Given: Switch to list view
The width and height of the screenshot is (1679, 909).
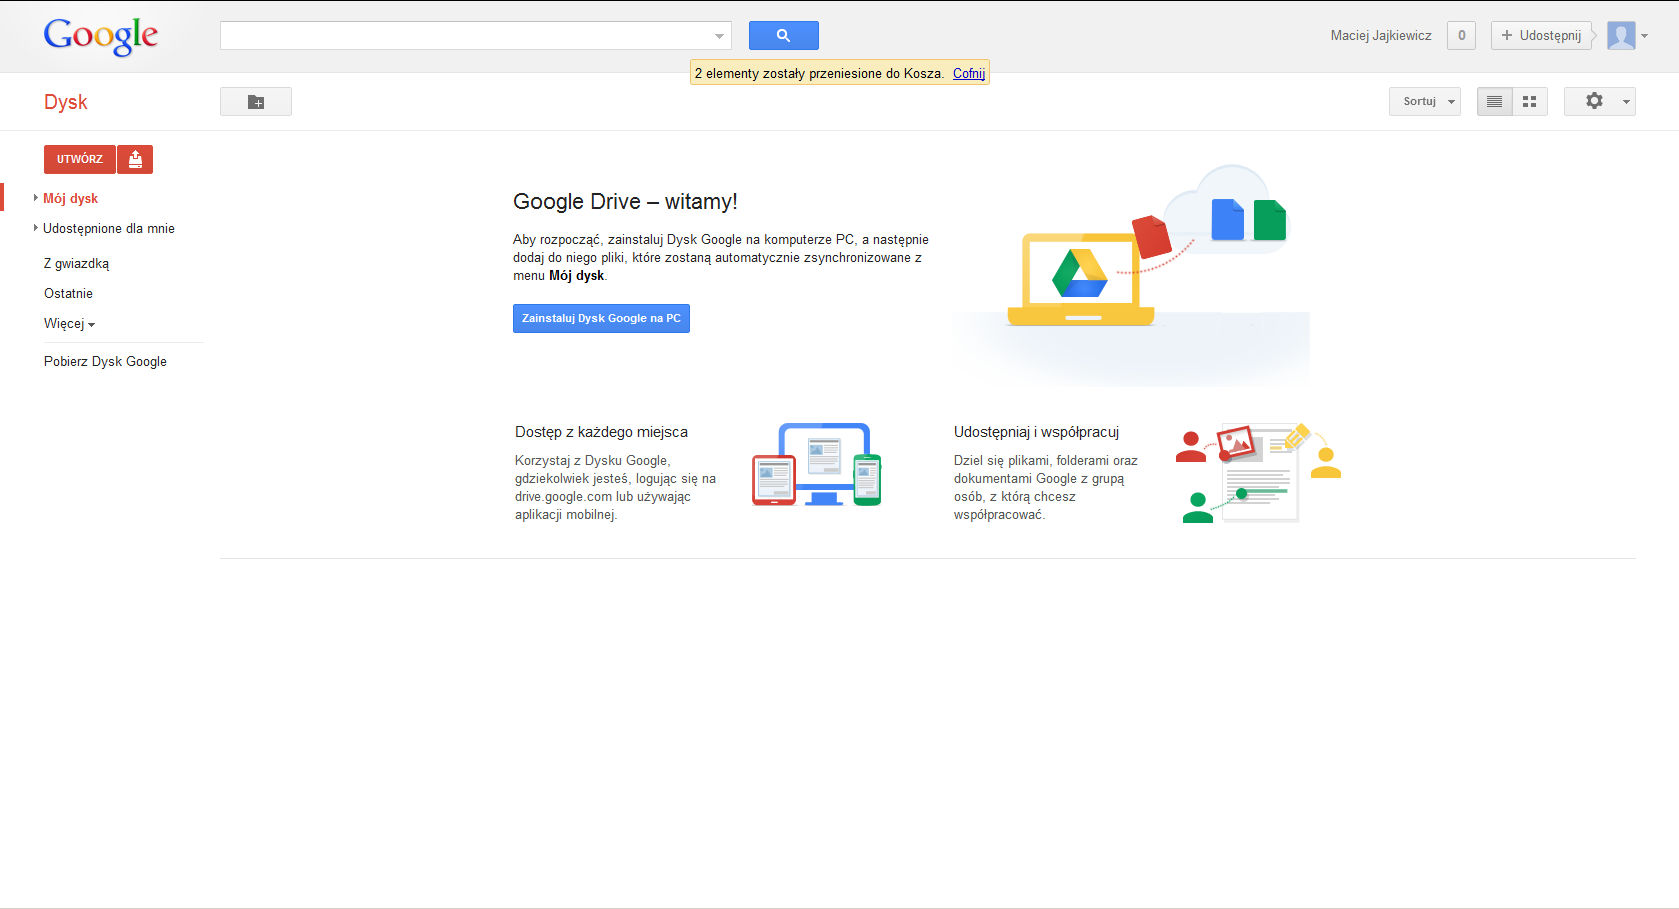Looking at the screenshot, I should (x=1495, y=101).
